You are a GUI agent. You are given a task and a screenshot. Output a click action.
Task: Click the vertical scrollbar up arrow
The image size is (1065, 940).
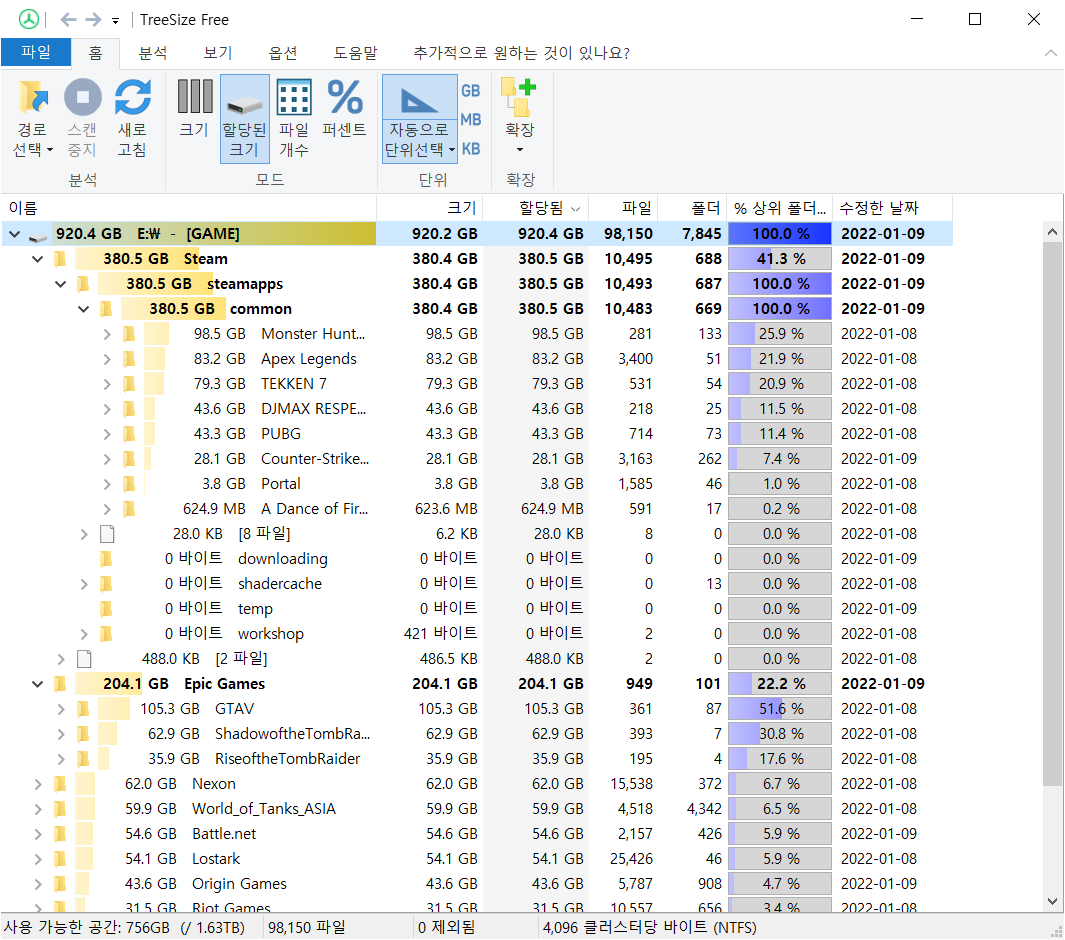(1052, 232)
